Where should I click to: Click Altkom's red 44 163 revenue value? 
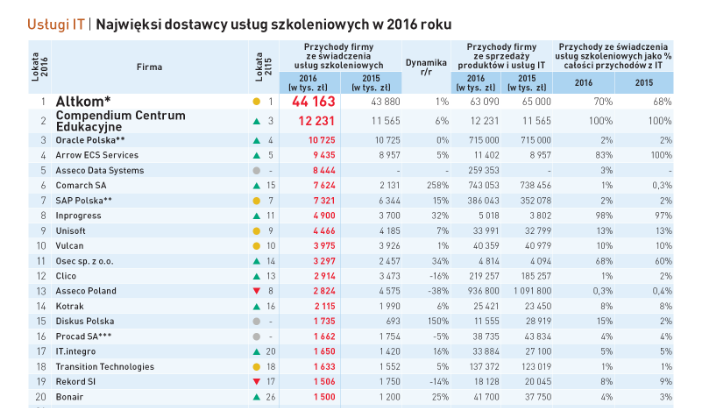coord(313,102)
